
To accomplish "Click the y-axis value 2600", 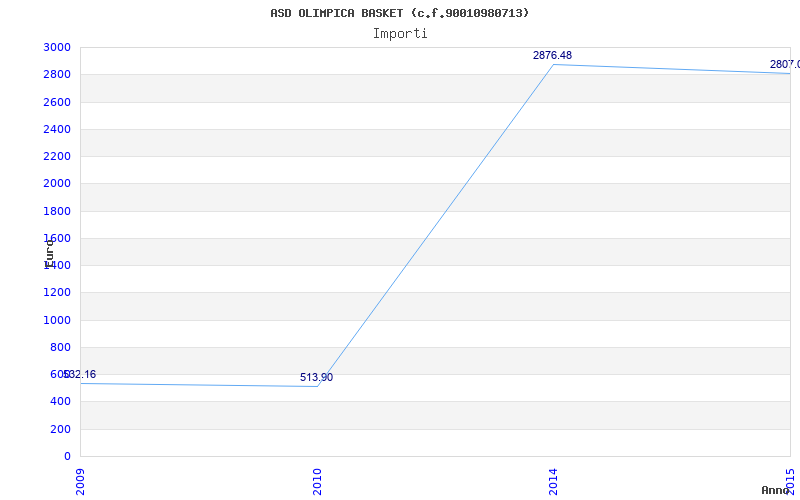I will coord(57,102).
